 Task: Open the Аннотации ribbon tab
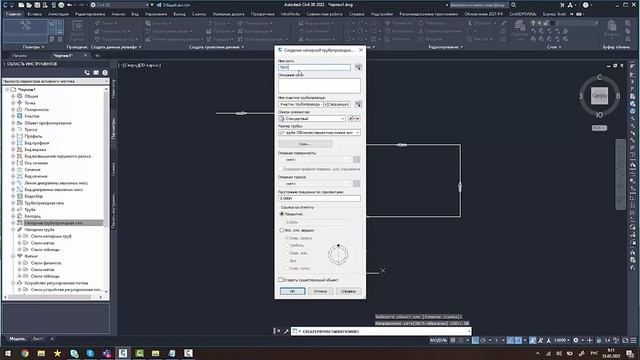(59, 14)
